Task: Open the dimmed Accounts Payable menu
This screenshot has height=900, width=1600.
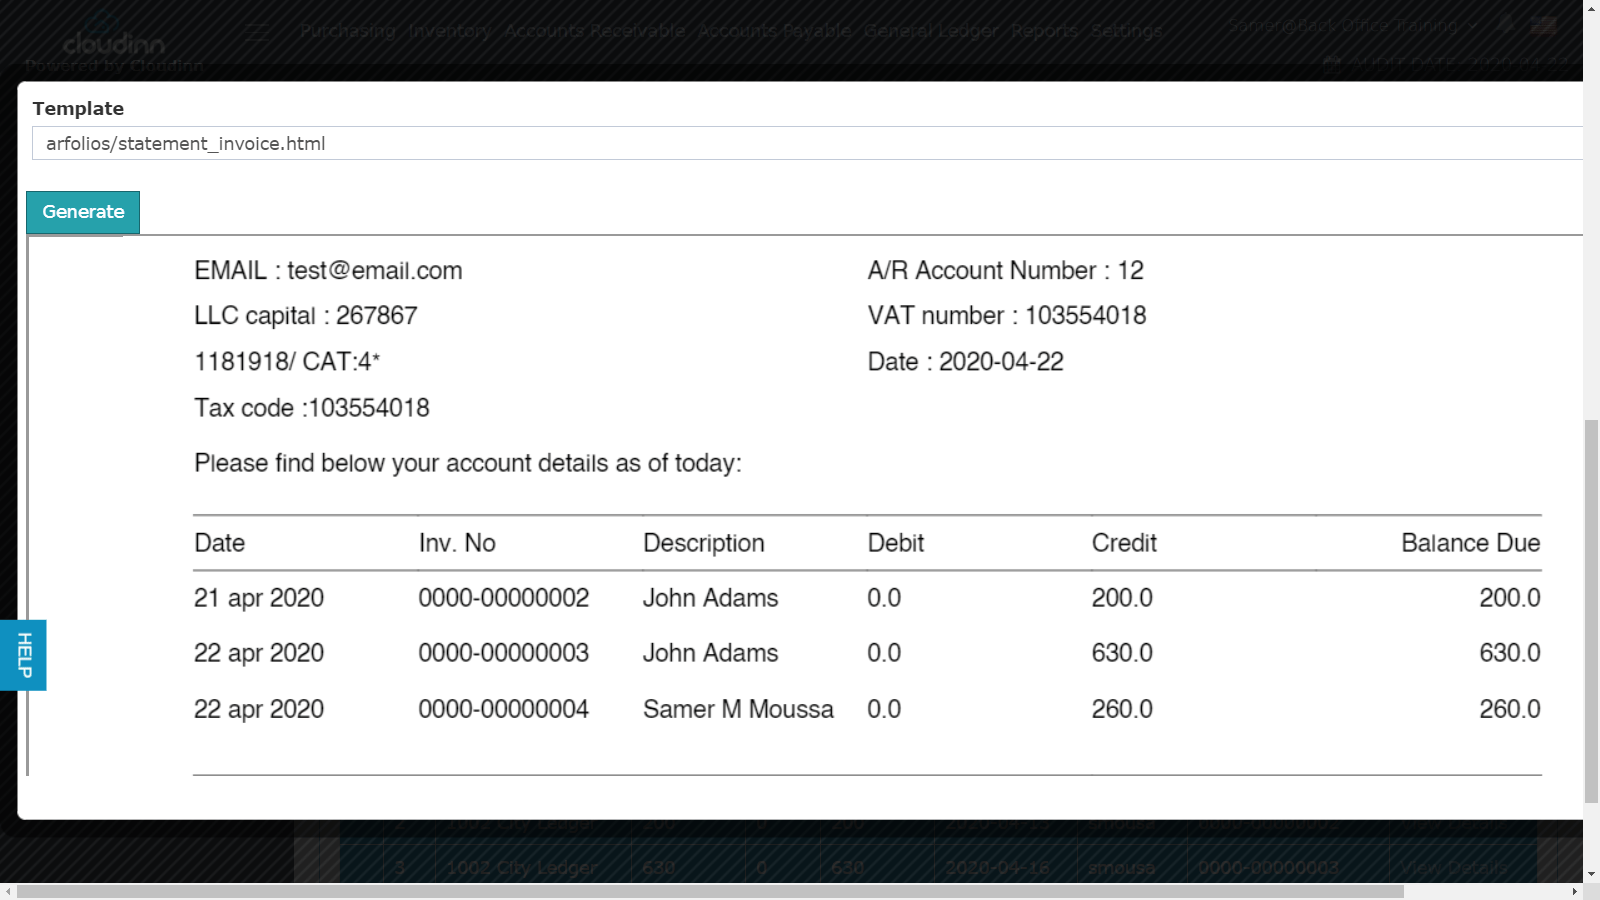Action: (774, 31)
